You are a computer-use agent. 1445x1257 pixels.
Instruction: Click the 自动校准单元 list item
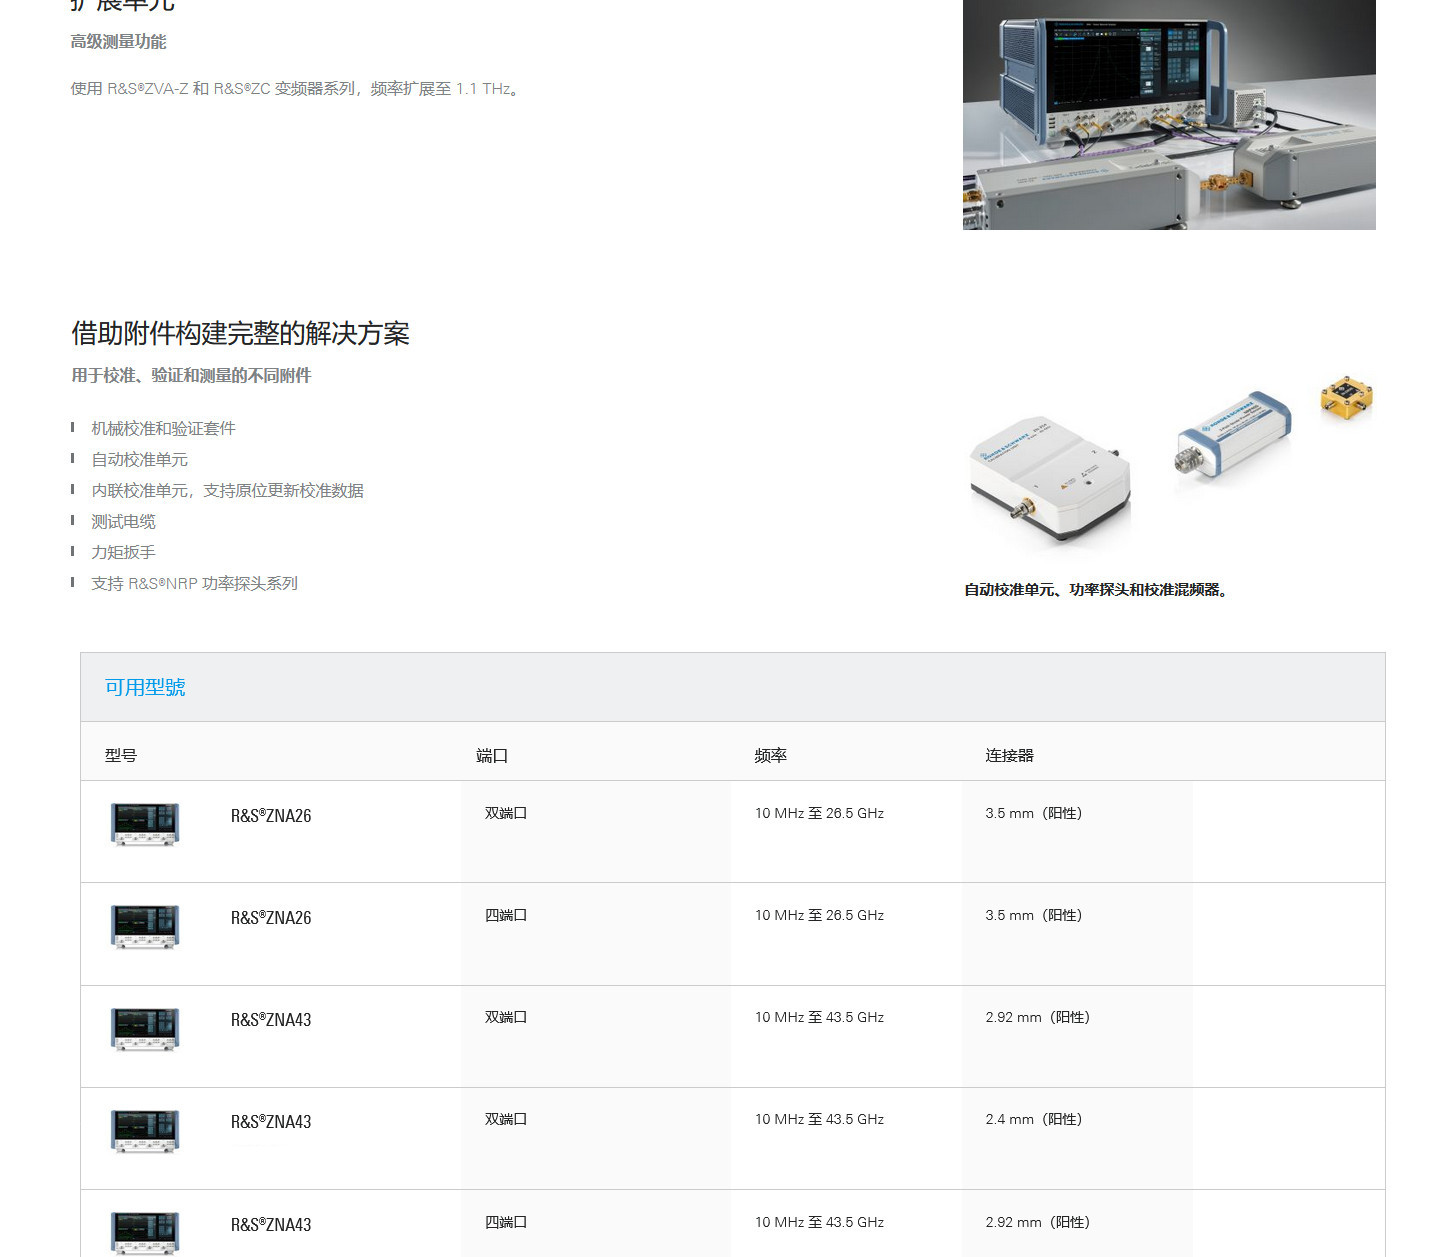pyautogui.click(x=140, y=460)
